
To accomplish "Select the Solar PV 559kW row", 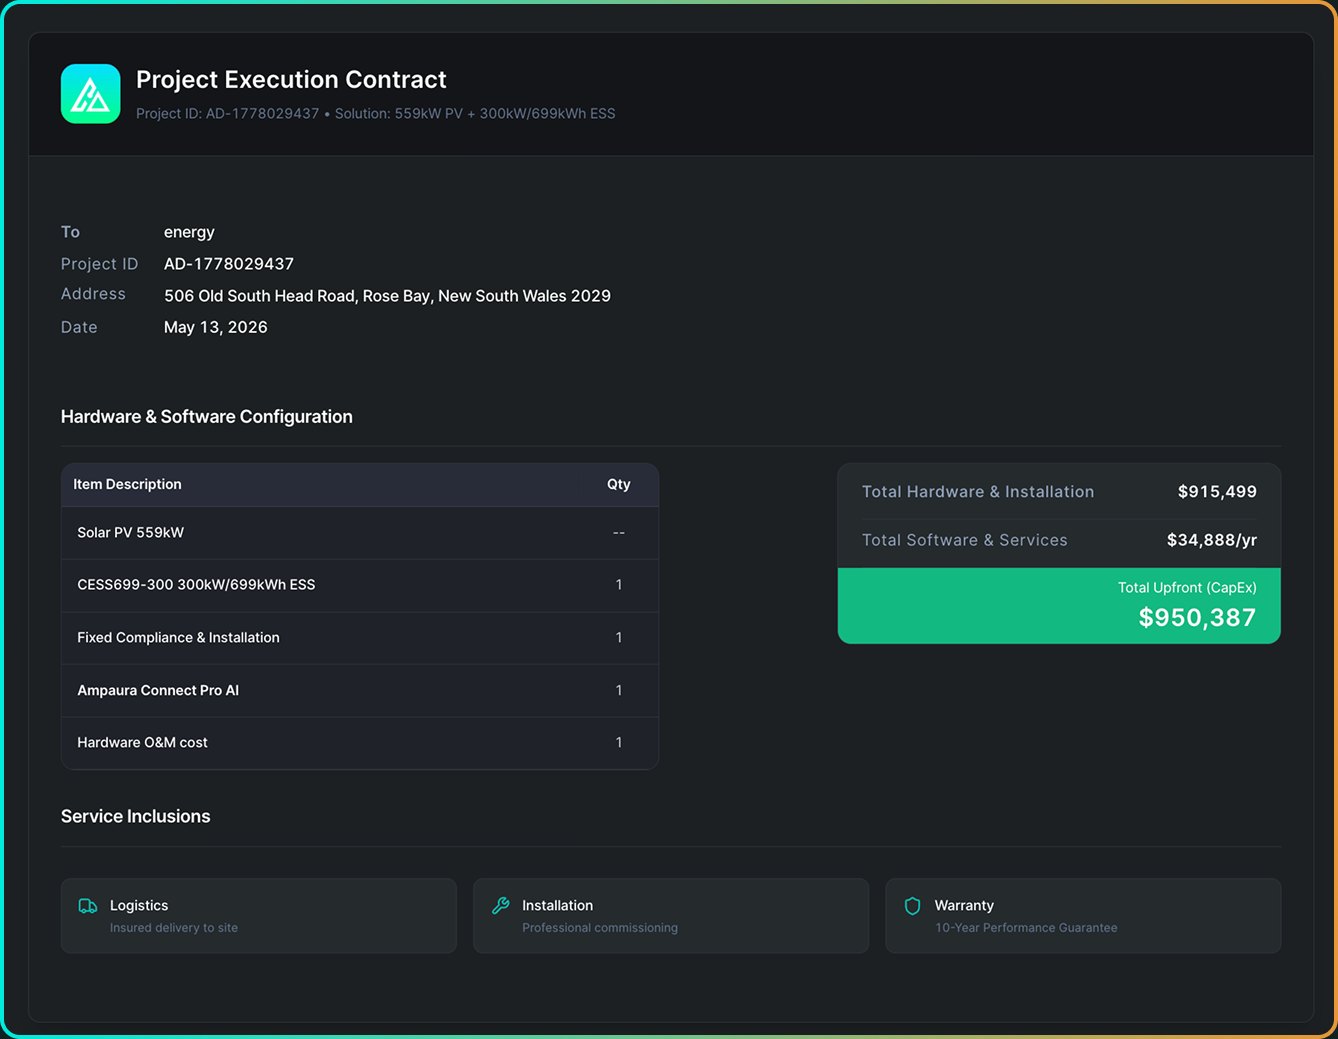I will pyautogui.click(x=360, y=533).
